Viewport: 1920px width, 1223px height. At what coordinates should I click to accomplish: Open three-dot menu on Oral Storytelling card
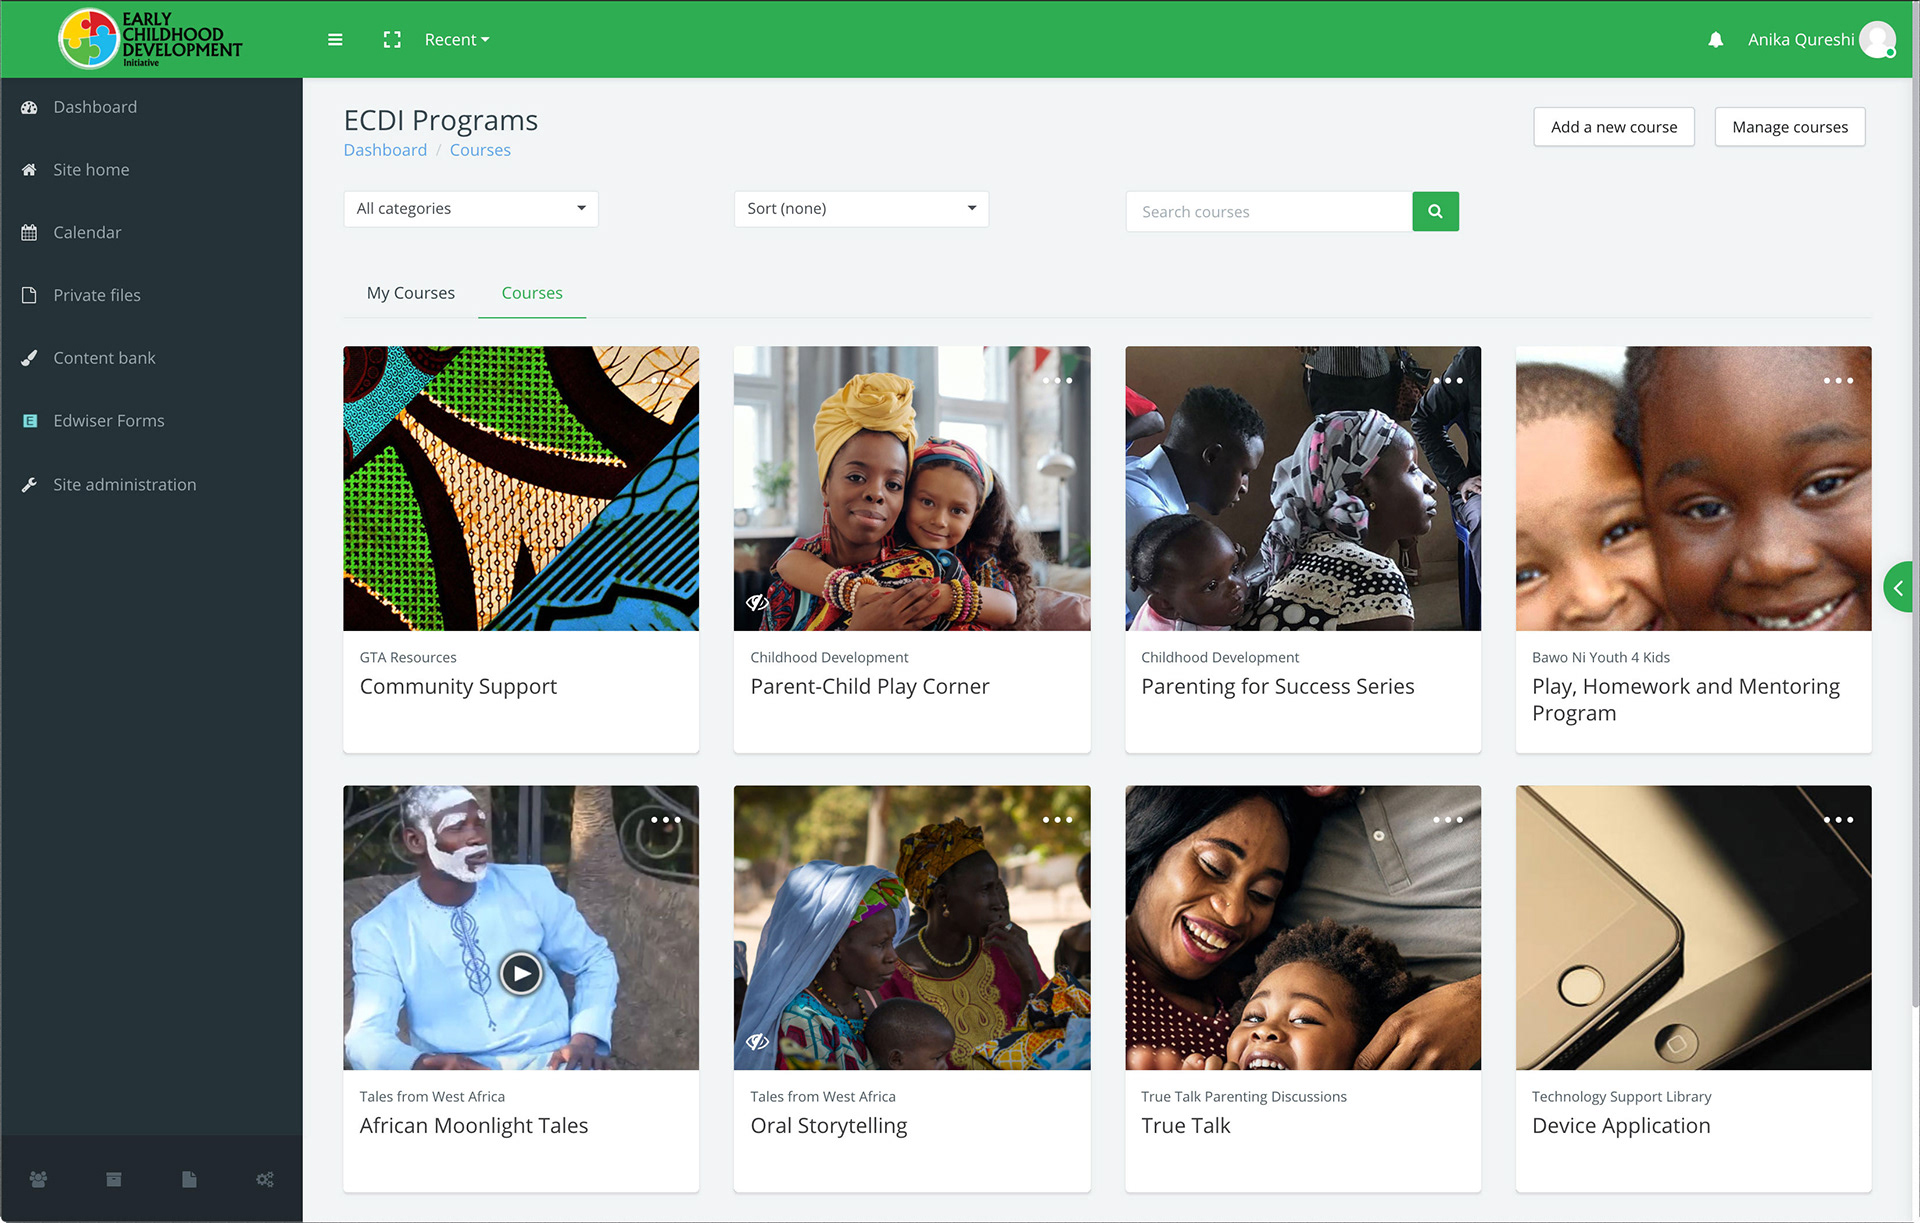pos(1057,820)
